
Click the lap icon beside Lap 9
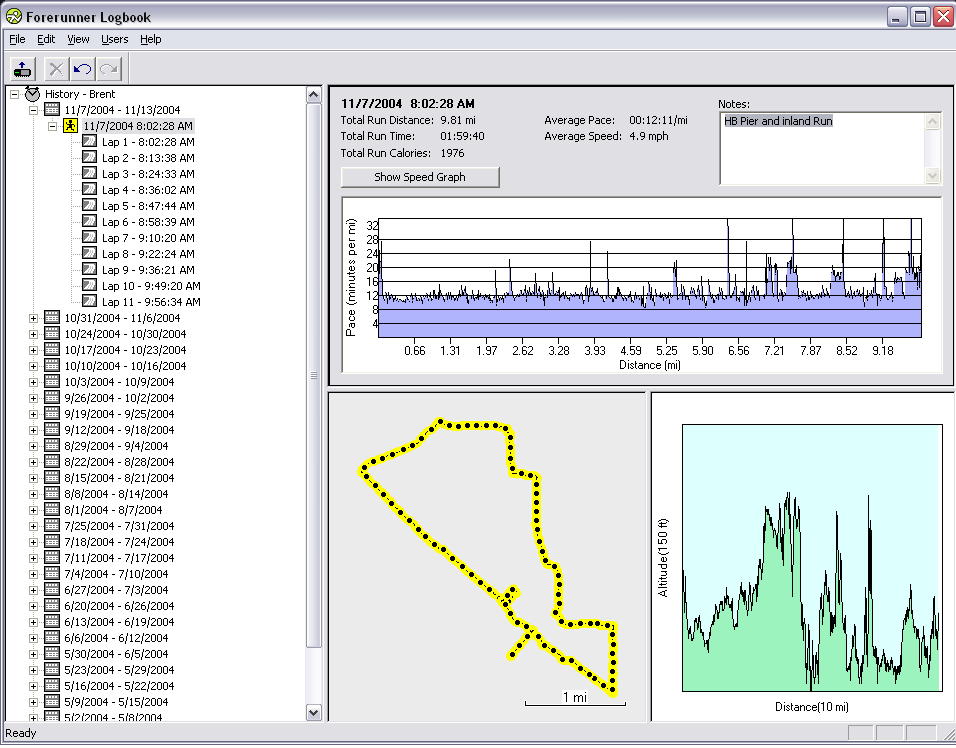[90, 269]
